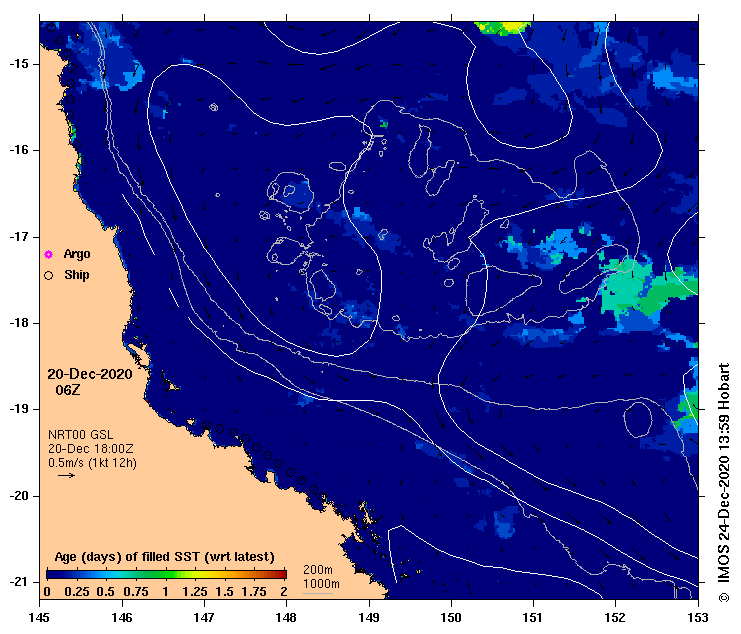Click the '153' longitude axis label
Screen dimensions: 741x634
tap(698, 617)
